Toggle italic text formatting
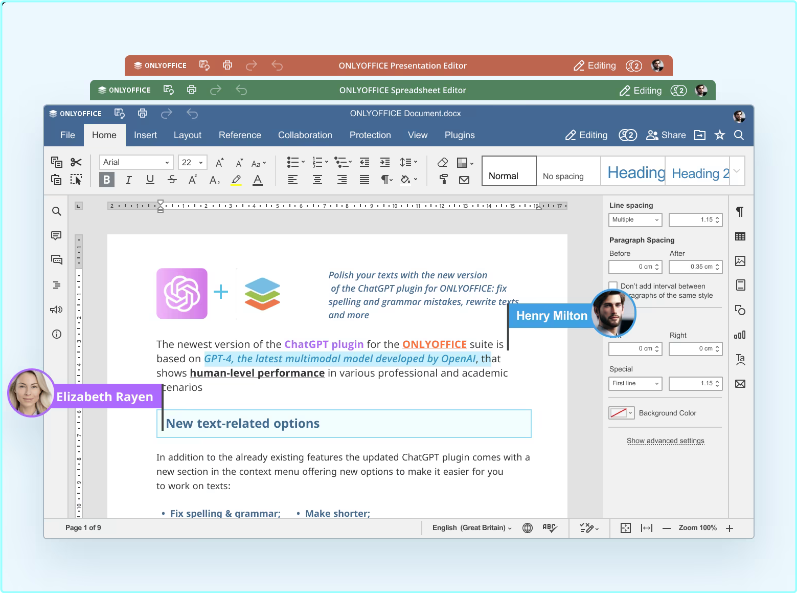The height and width of the screenshot is (593, 797). point(128,180)
